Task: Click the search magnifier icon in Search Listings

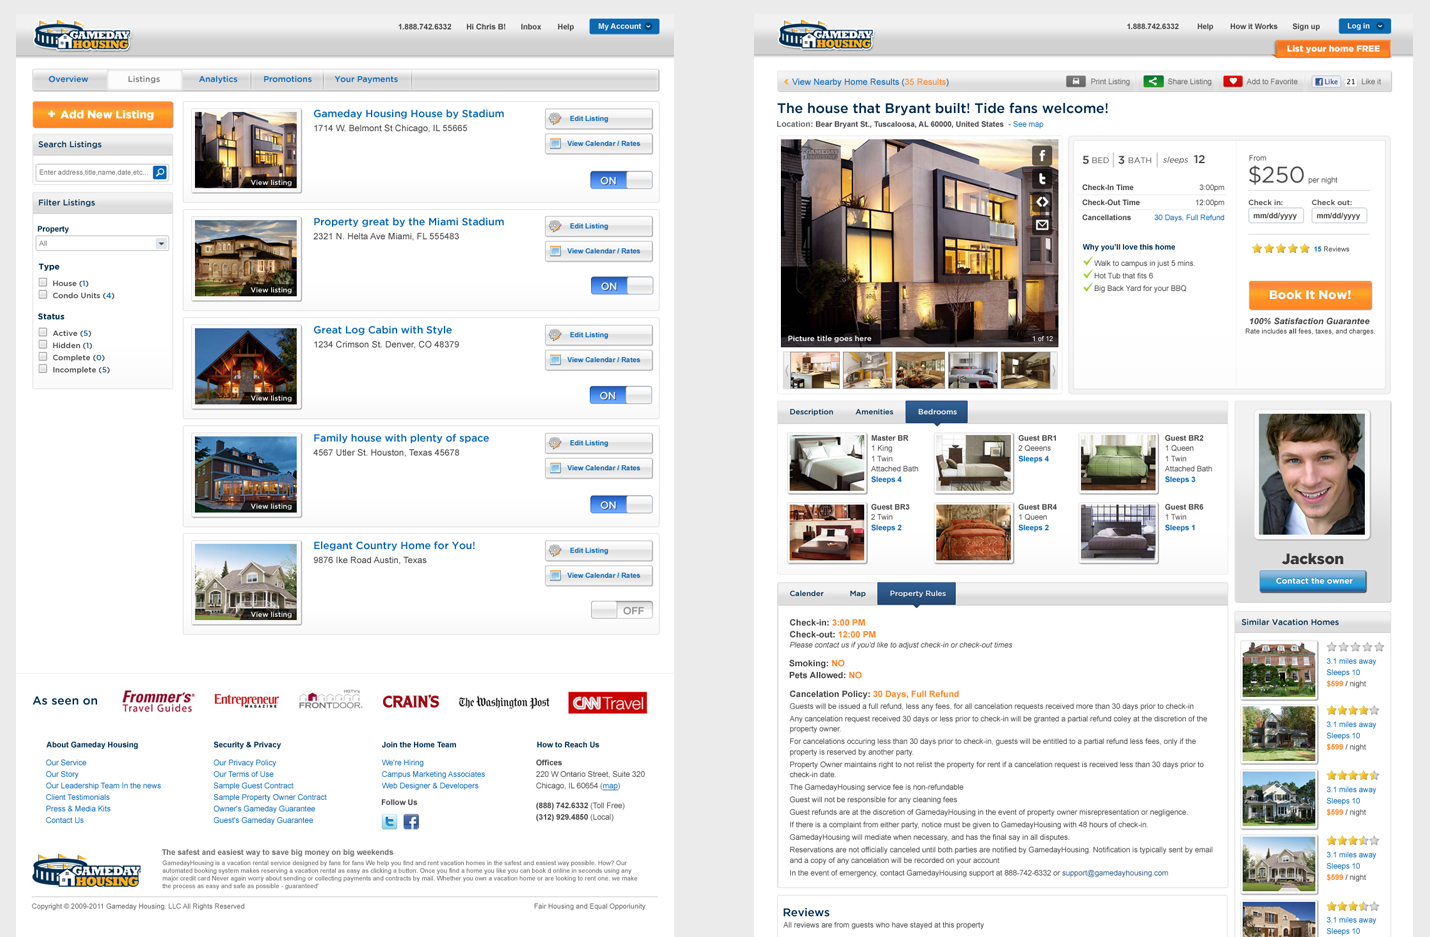Action: [x=160, y=172]
